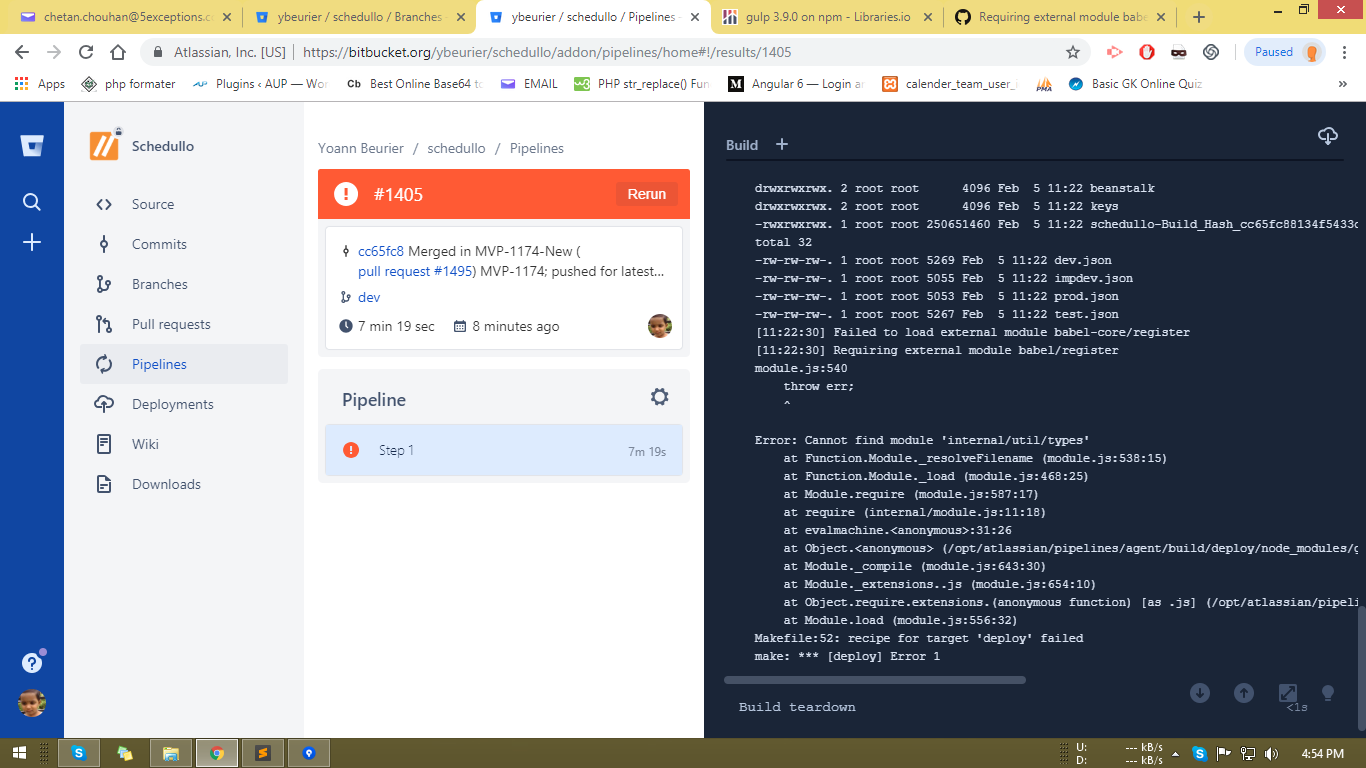Open Pull requests in repository navigation
This screenshot has width=1366, height=768.
click(x=184, y=324)
